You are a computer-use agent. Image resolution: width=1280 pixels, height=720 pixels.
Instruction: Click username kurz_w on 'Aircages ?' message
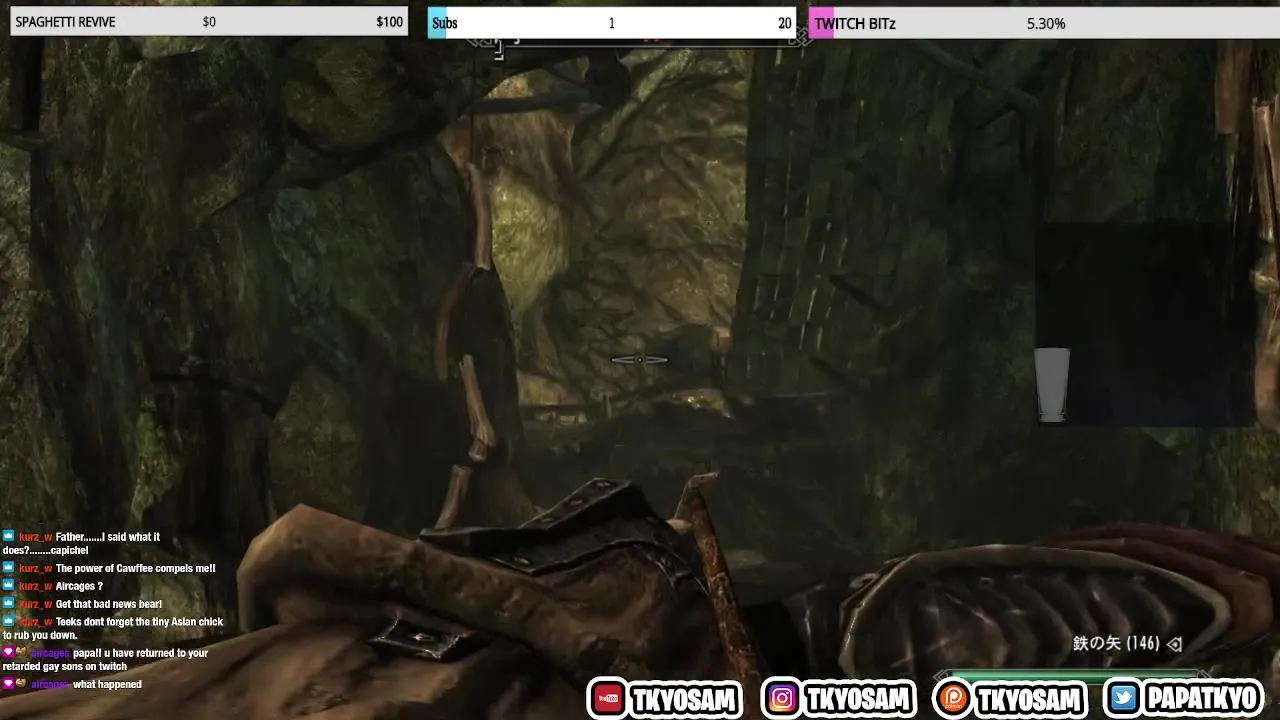(x=35, y=586)
